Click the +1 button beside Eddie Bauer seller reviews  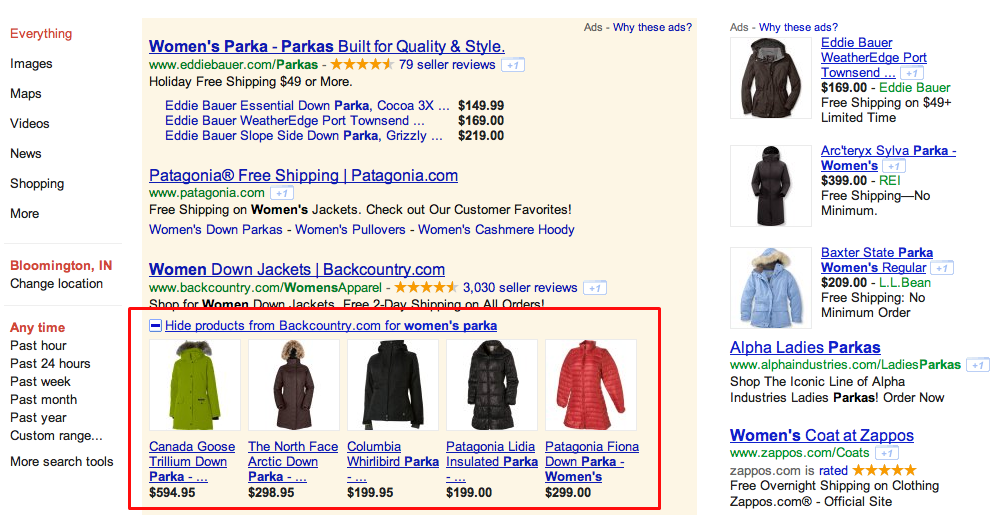(x=513, y=65)
